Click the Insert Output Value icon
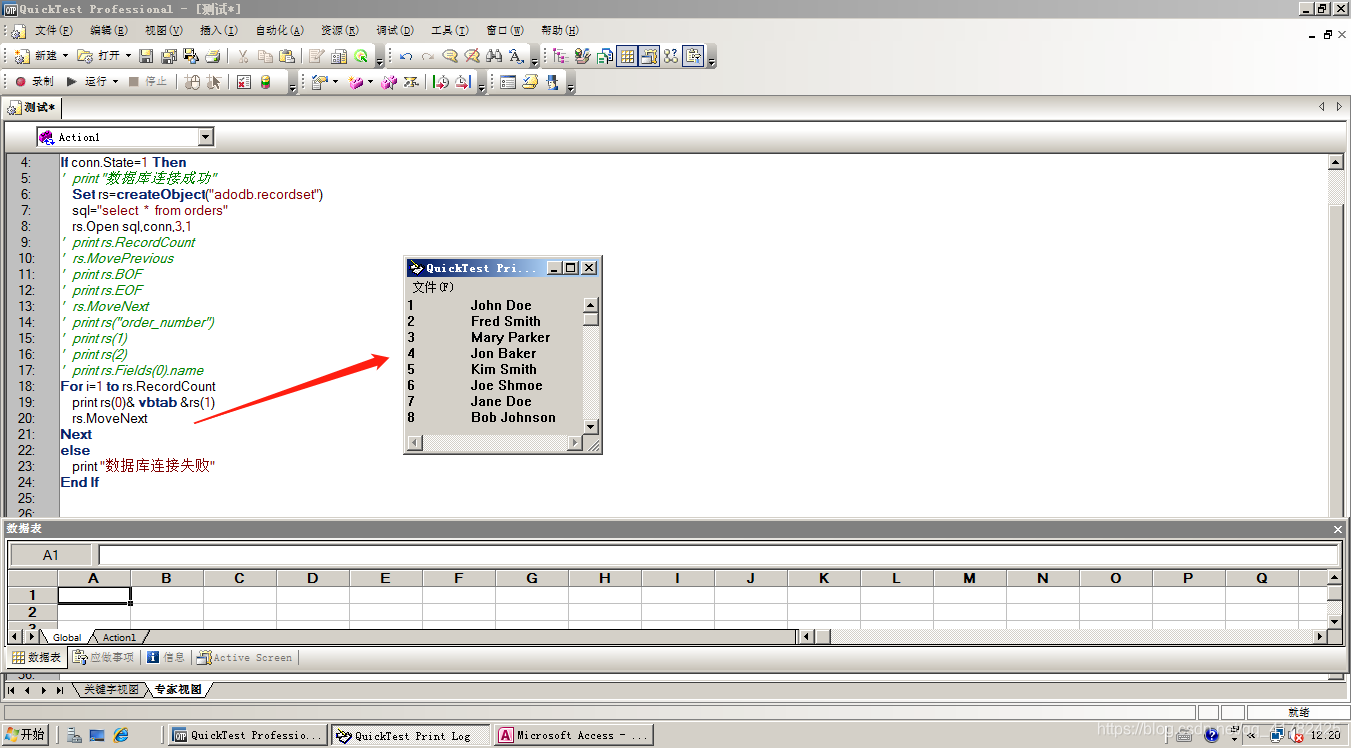The image size is (1351, 748). click(x=354, y=82)
